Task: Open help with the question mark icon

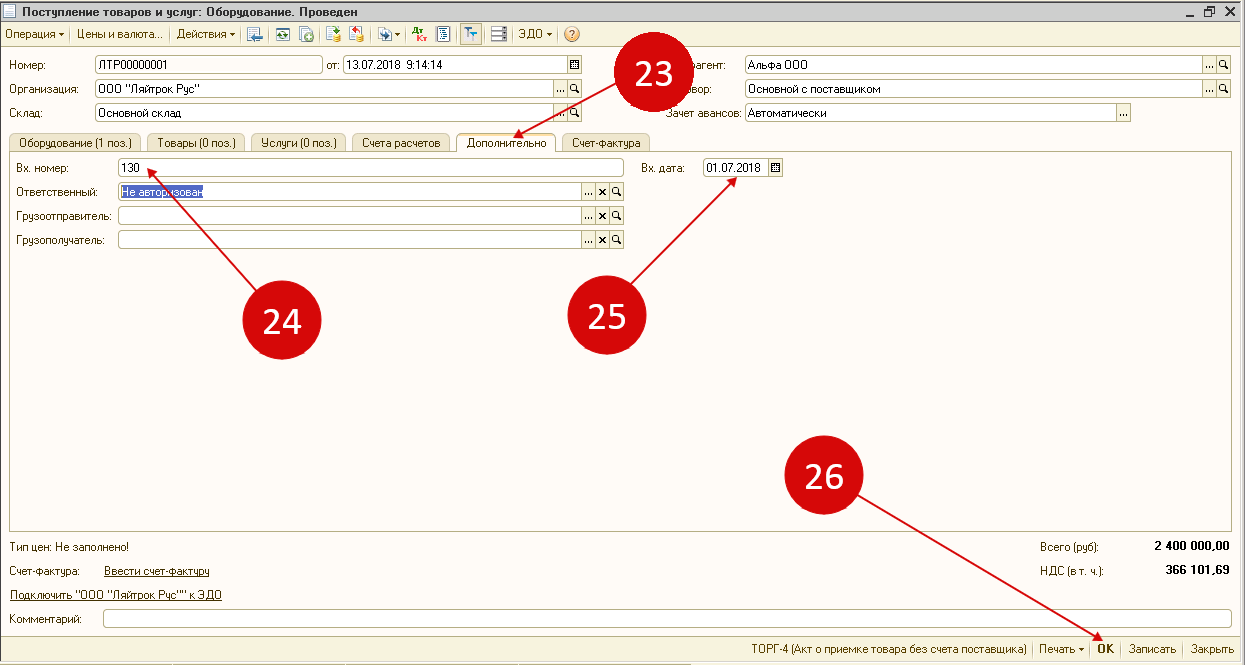Action: [572, 34]
